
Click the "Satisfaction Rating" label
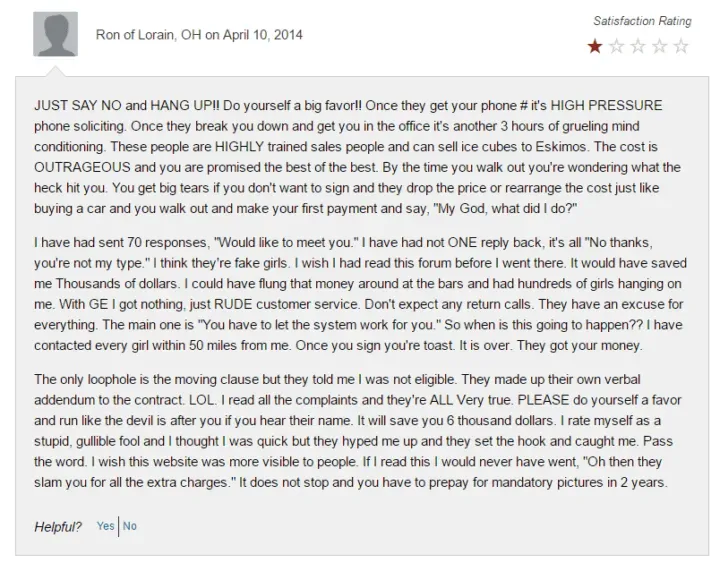[641, 21]
